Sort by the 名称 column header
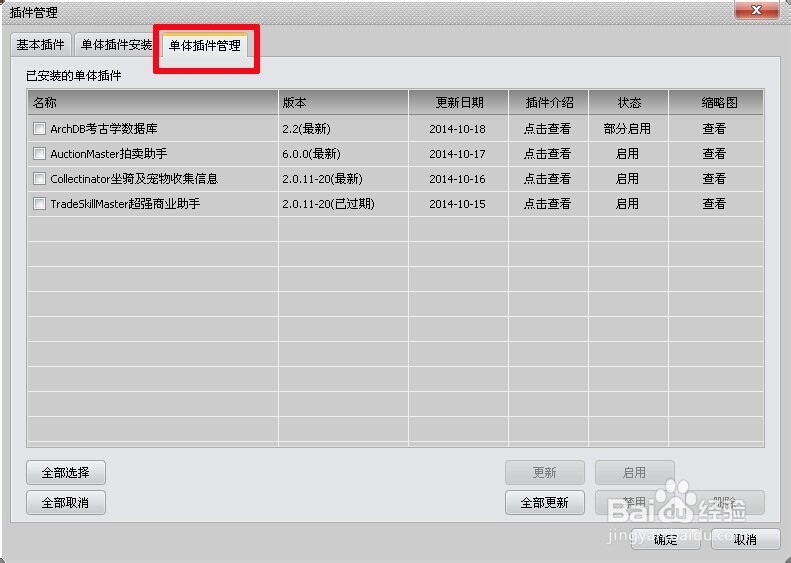Image resolution: width=791 pixels, height=563 pixels. pos(153,102)
